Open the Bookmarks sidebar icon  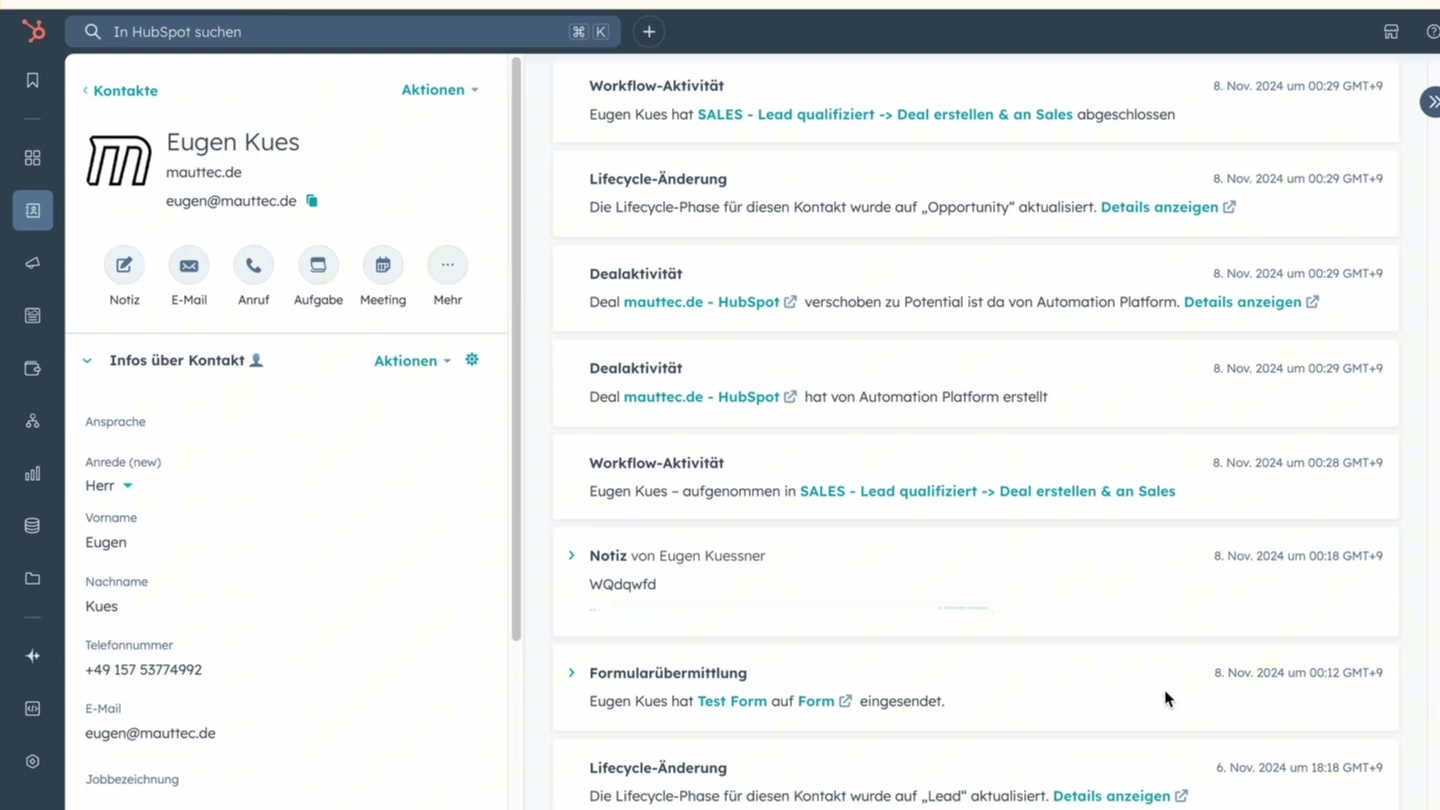[32, 80]
